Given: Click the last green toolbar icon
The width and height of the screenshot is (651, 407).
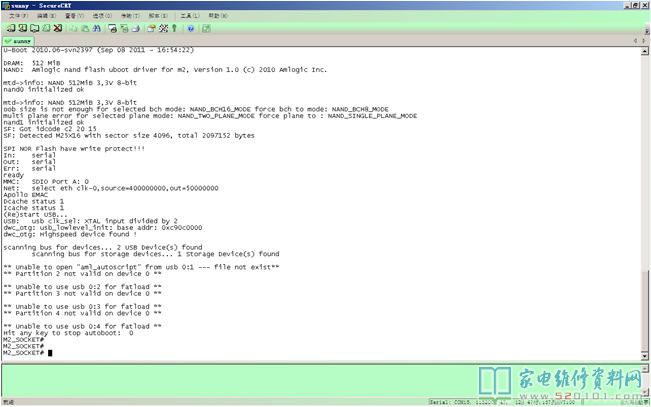Looking at the screenshot, I should 206,28.
